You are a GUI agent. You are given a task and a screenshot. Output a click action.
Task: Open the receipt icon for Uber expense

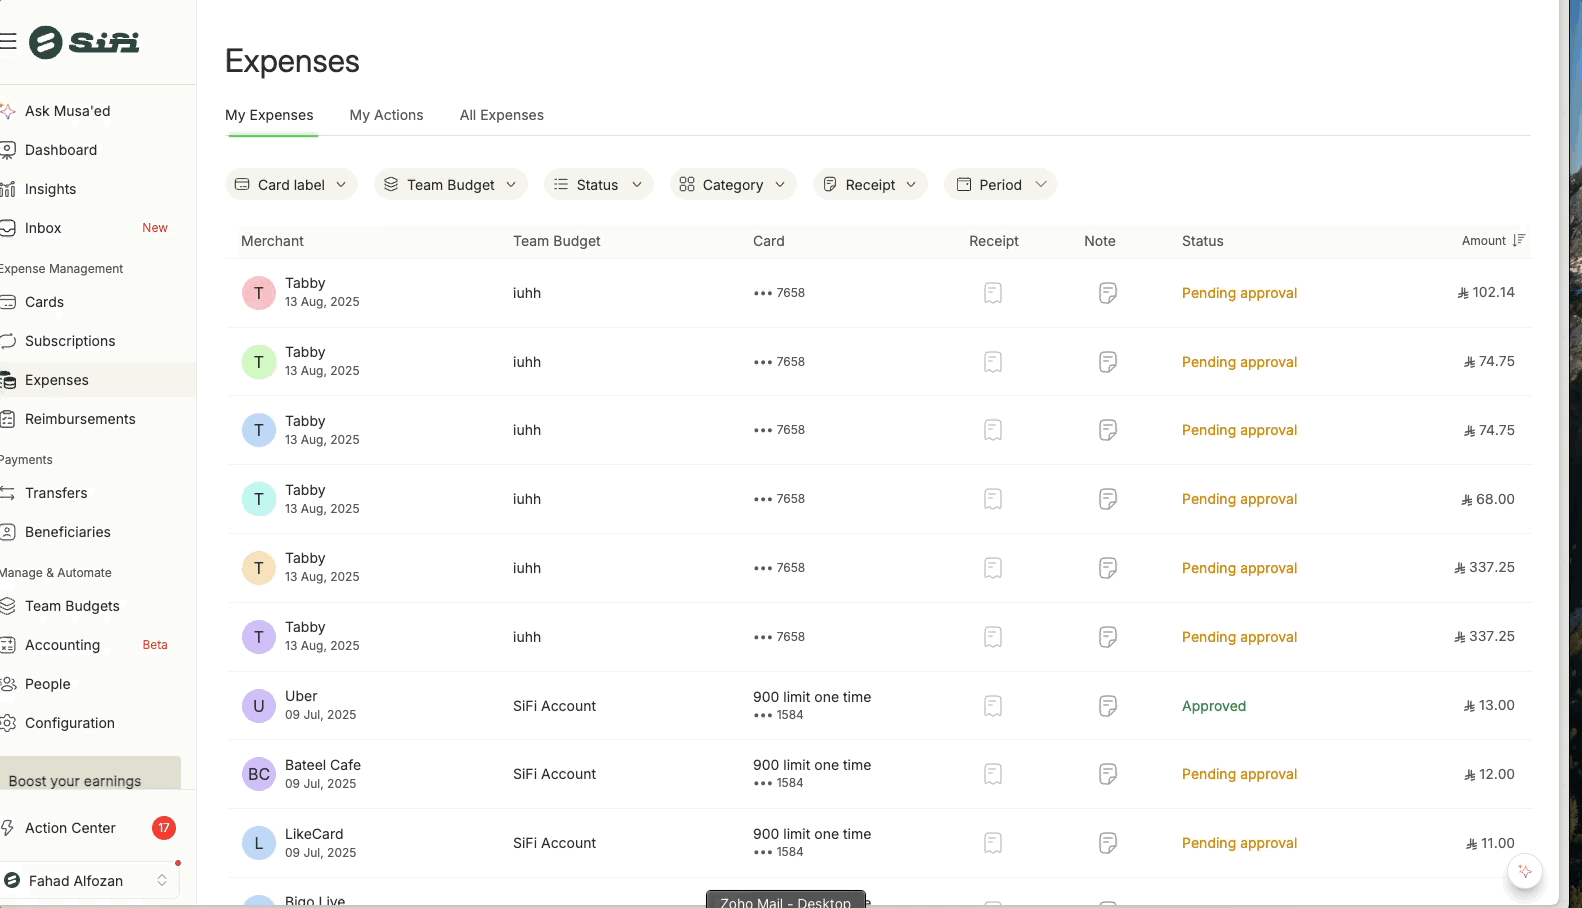[992, 706]
